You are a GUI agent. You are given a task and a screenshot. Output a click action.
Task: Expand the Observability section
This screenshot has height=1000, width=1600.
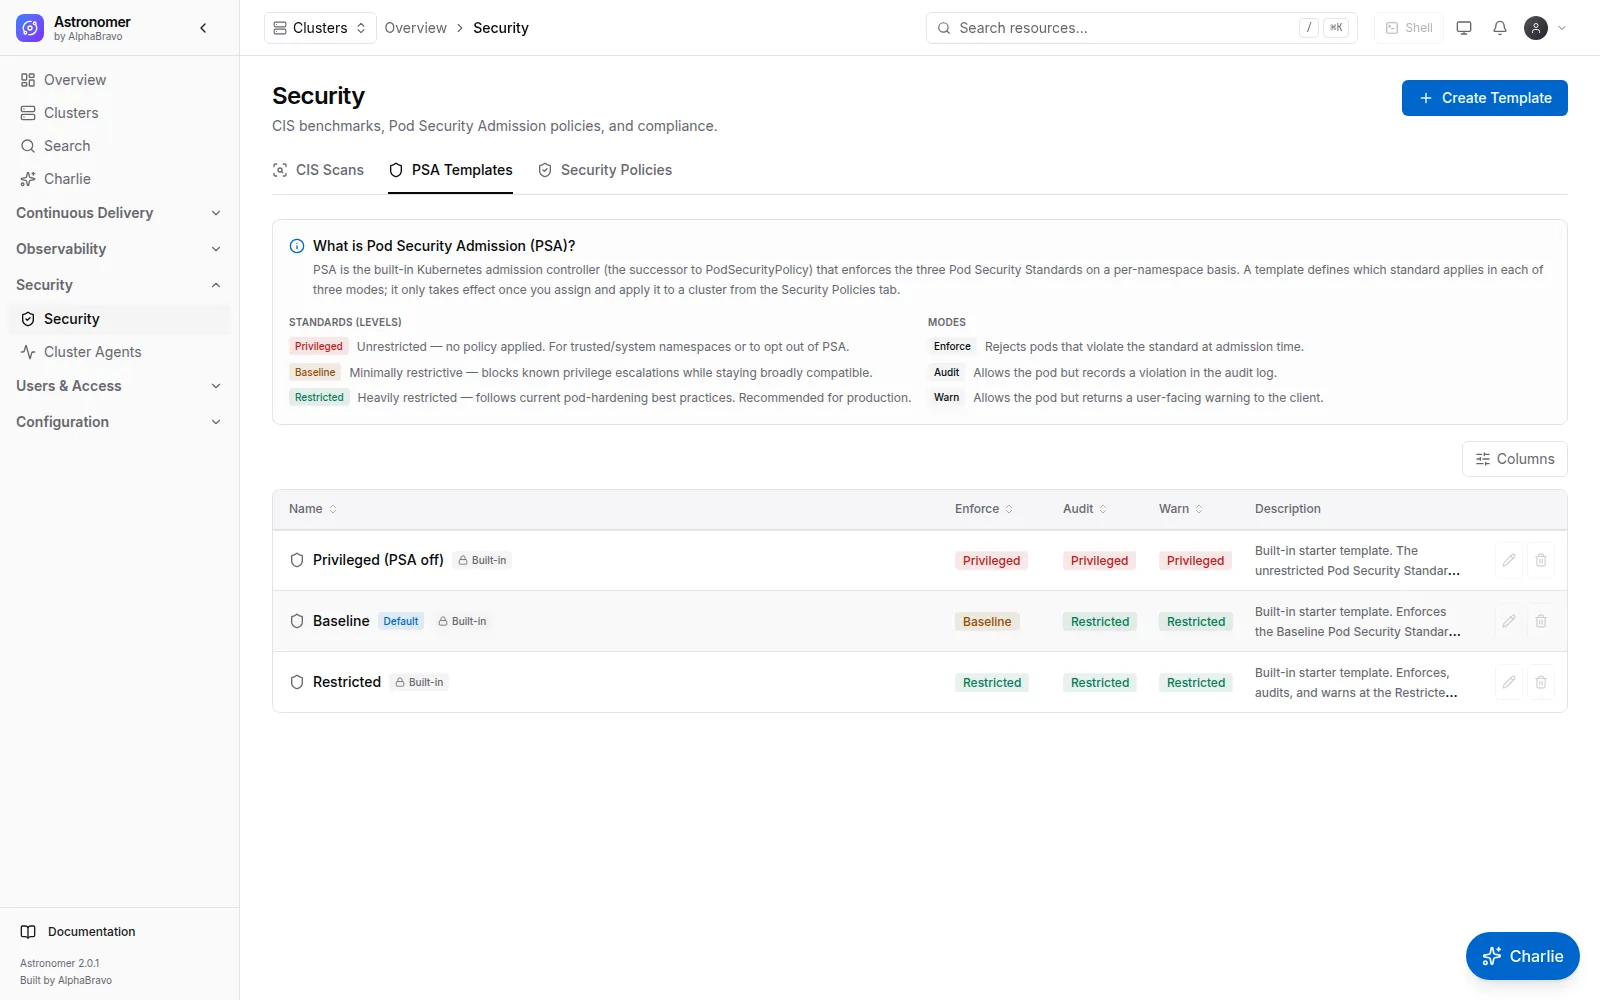pyautogui.click(x=119, y=249)
